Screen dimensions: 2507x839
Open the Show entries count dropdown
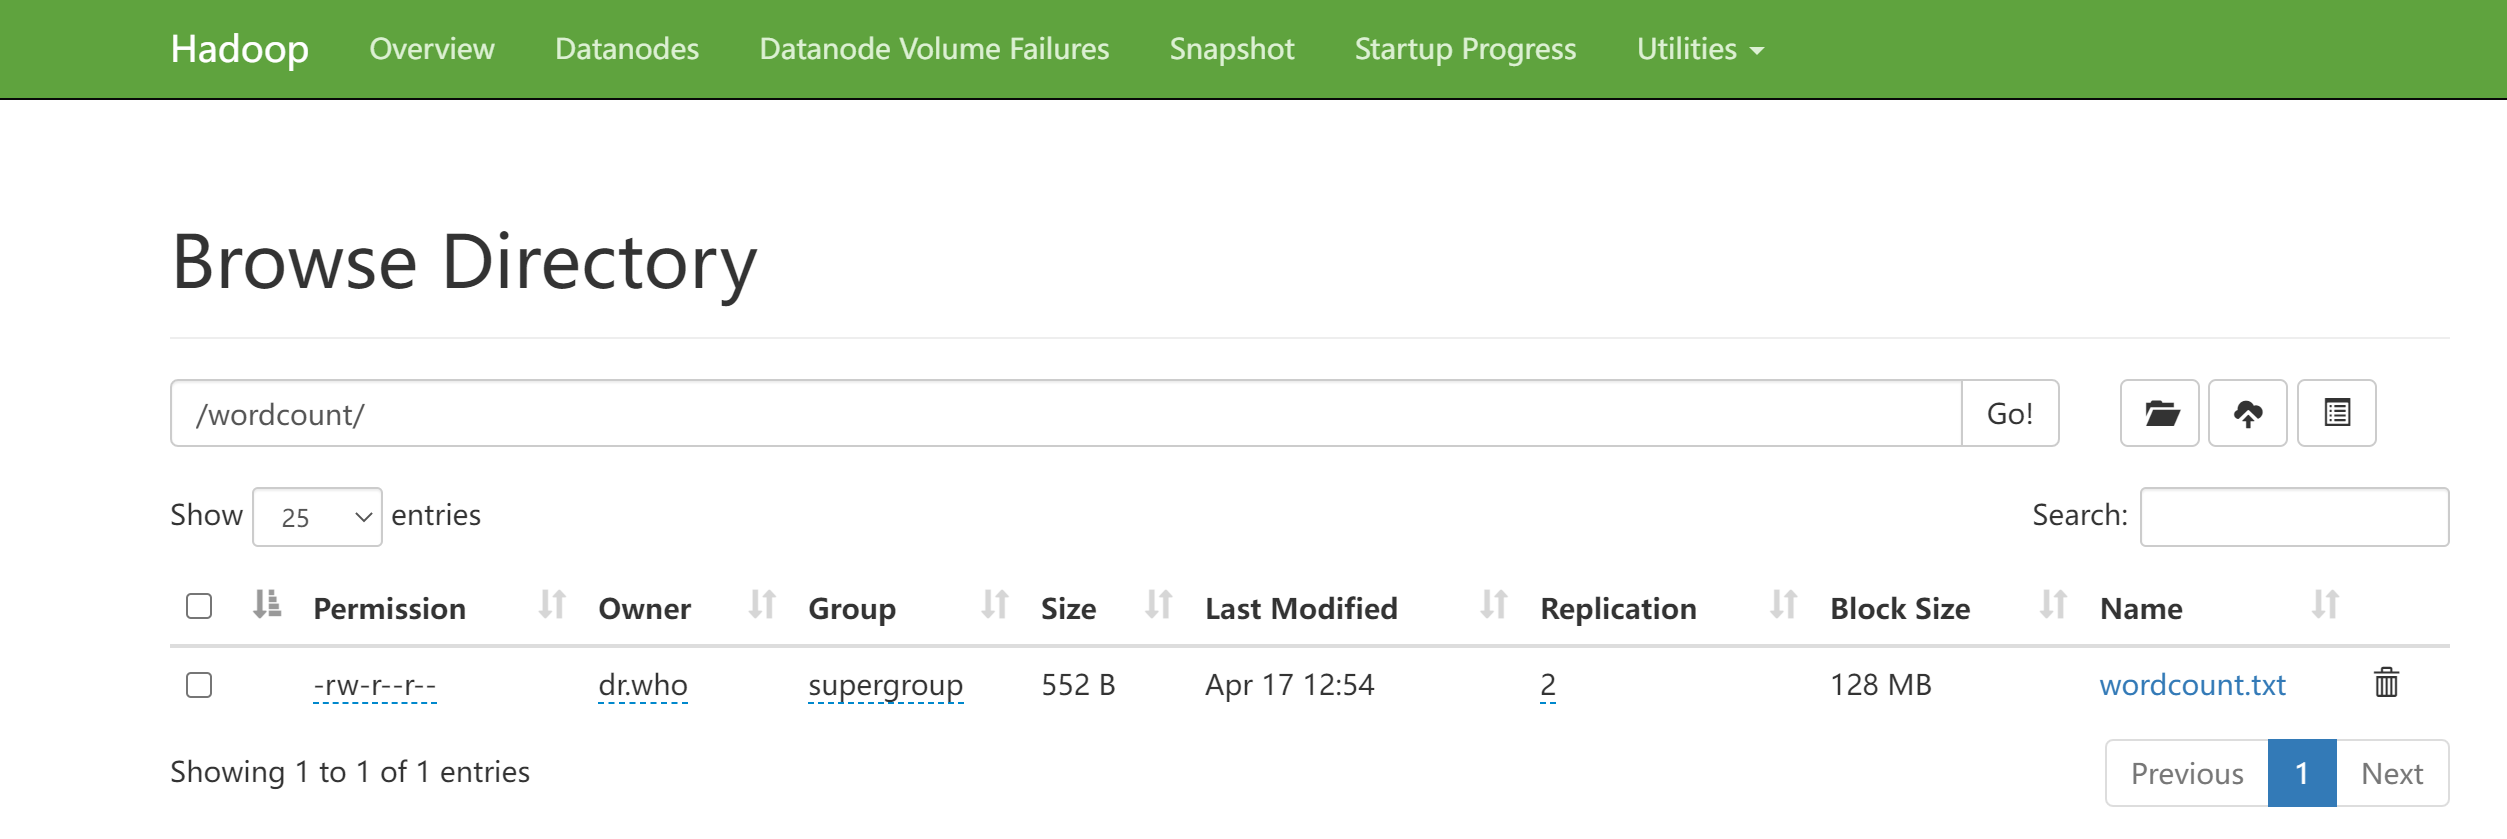click(317, 517)
